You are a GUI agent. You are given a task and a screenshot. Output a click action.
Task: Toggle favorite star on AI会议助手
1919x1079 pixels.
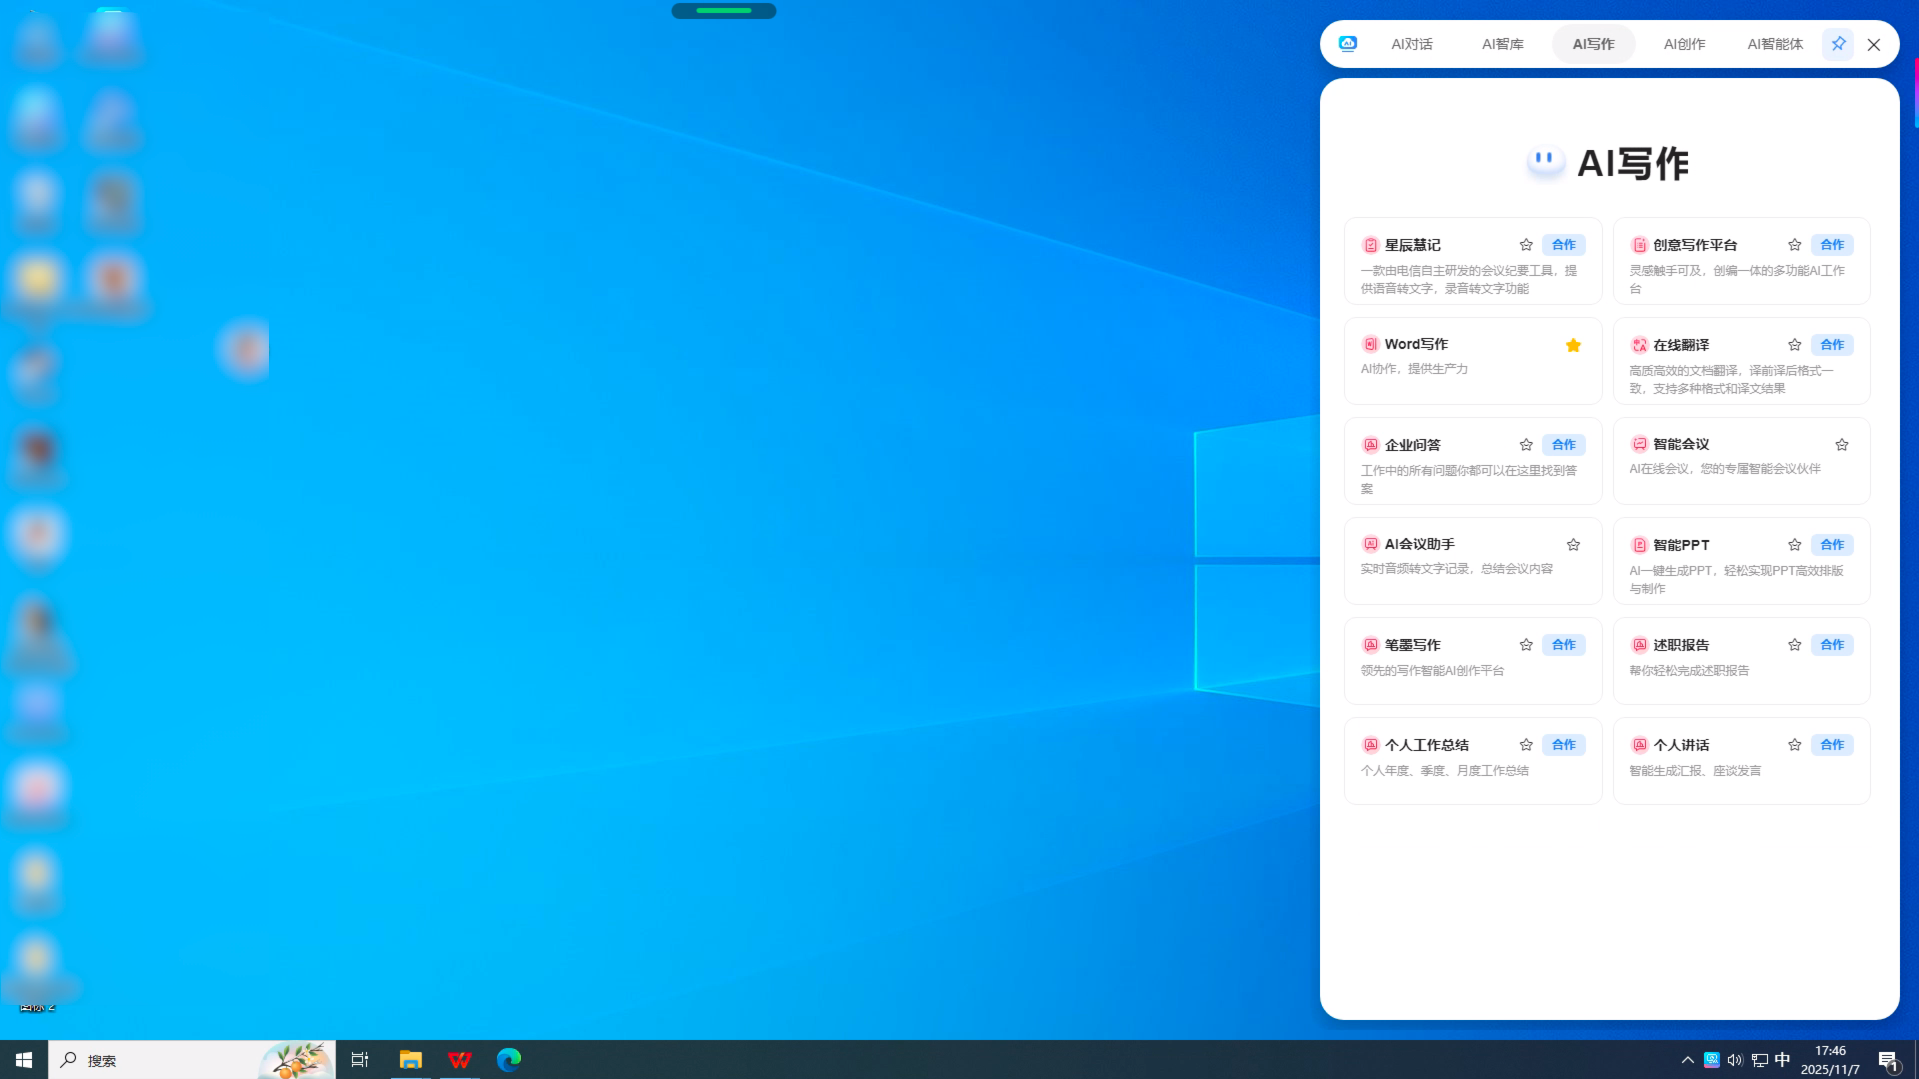pyautogui.click(x=1573, y=545)
